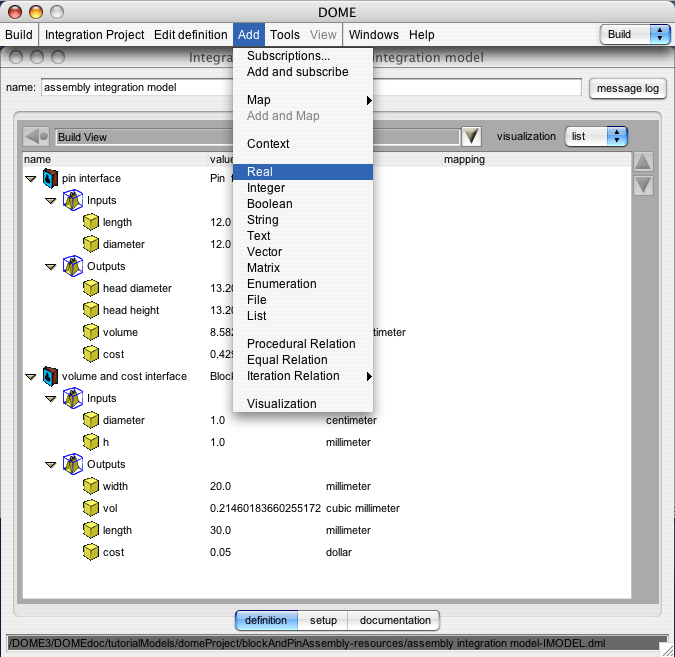Click the message log button
Screen dimensions: 675x657
click(627, 88)
